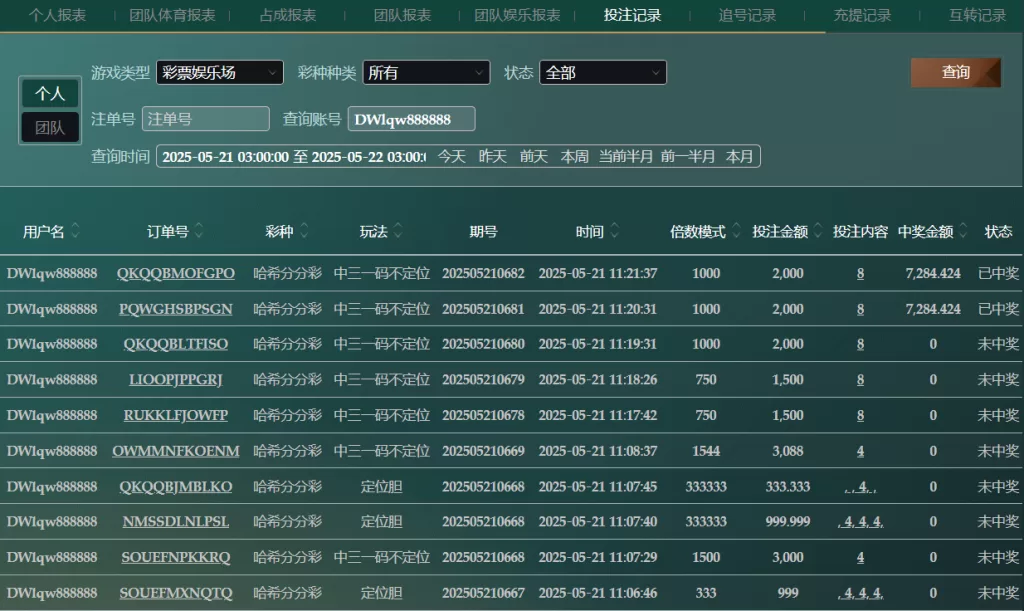This screenshot has height=611, width=1024.
Task: Sort table by 时间 column arrows
Action: tap(614, 230)
